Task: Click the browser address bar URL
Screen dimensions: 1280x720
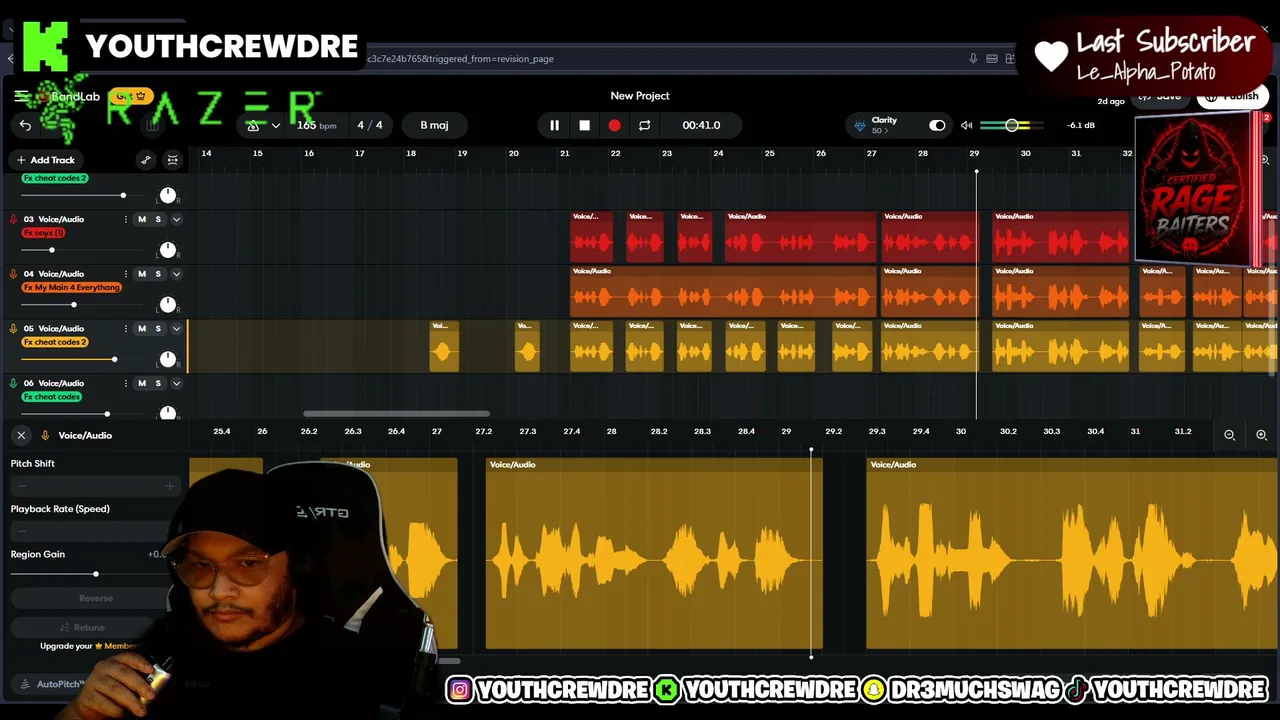Action: pos(460,59)
